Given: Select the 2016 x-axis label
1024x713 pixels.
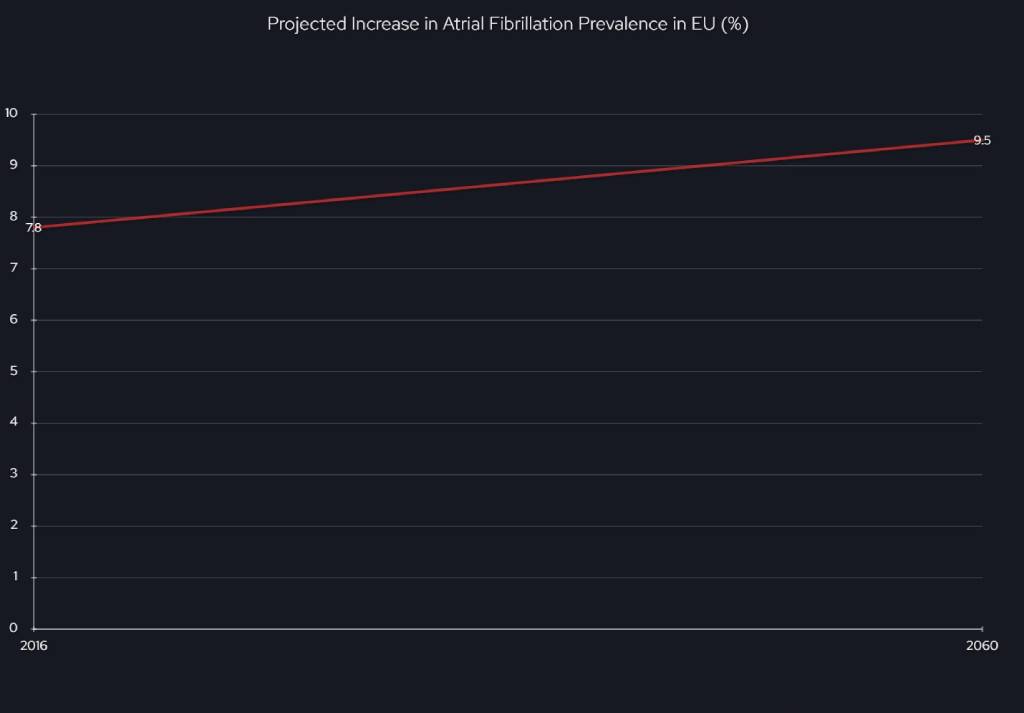Looking at the screenshot, I should [x=34, y=646].
